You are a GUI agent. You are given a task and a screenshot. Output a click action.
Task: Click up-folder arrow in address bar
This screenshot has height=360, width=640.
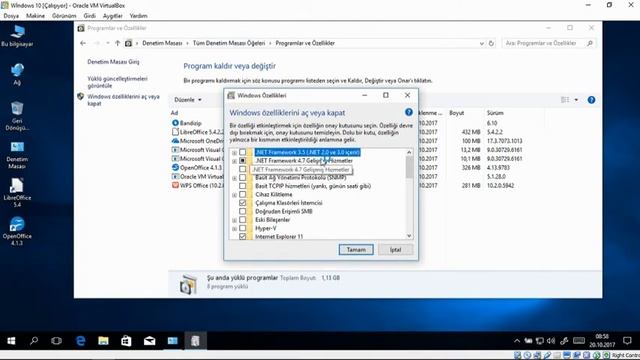tap(118, 43)
